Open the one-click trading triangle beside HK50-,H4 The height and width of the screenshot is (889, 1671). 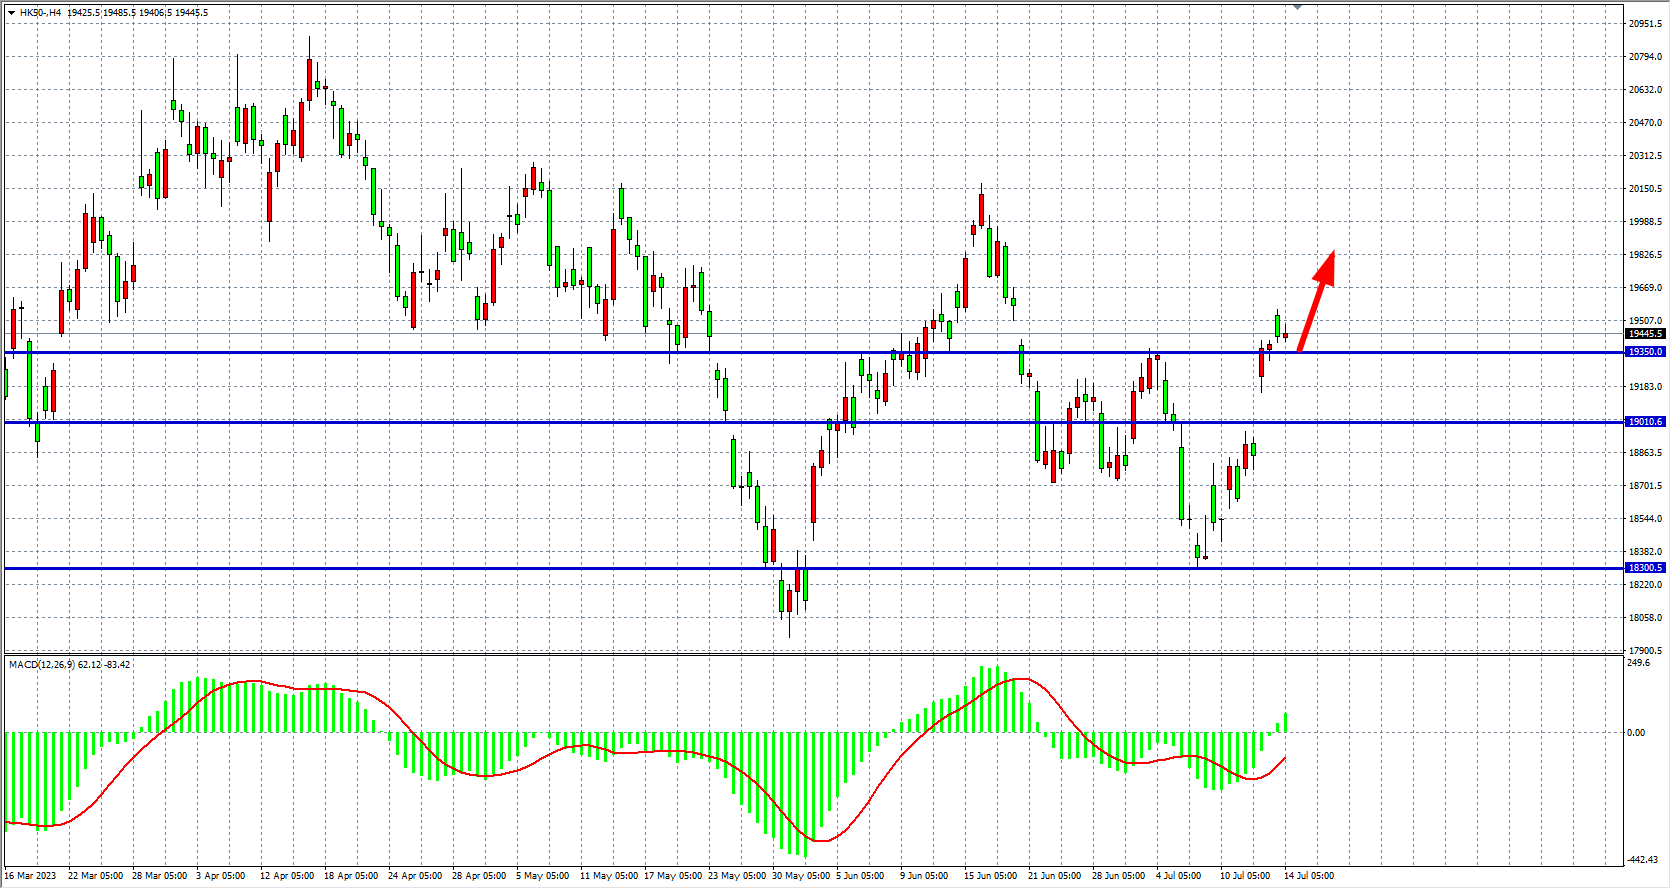tap(11, 13)
